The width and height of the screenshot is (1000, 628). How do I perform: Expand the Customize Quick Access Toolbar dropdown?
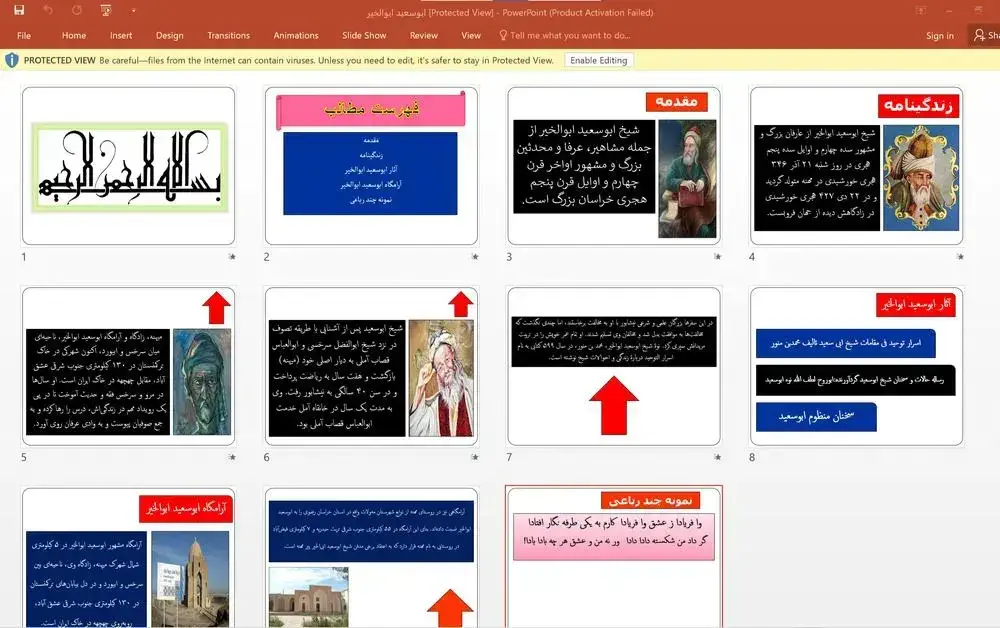pos(132,10)
